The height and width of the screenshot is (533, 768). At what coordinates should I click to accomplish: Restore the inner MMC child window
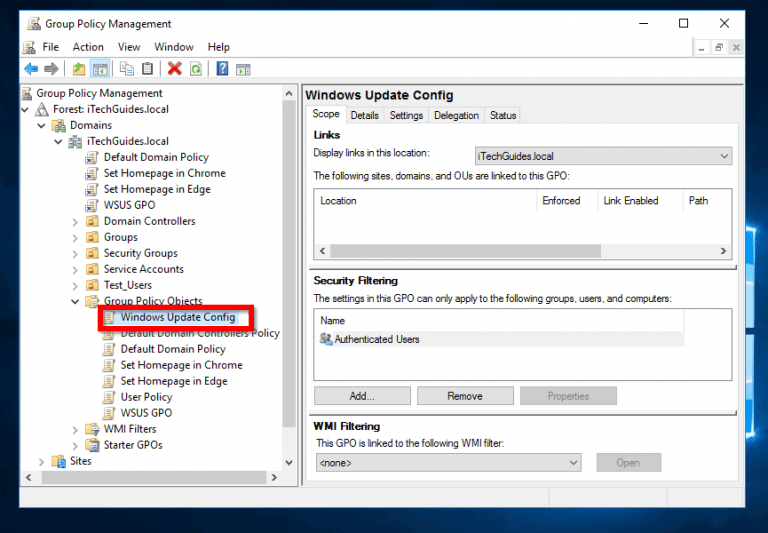click(x=719, y=48)
